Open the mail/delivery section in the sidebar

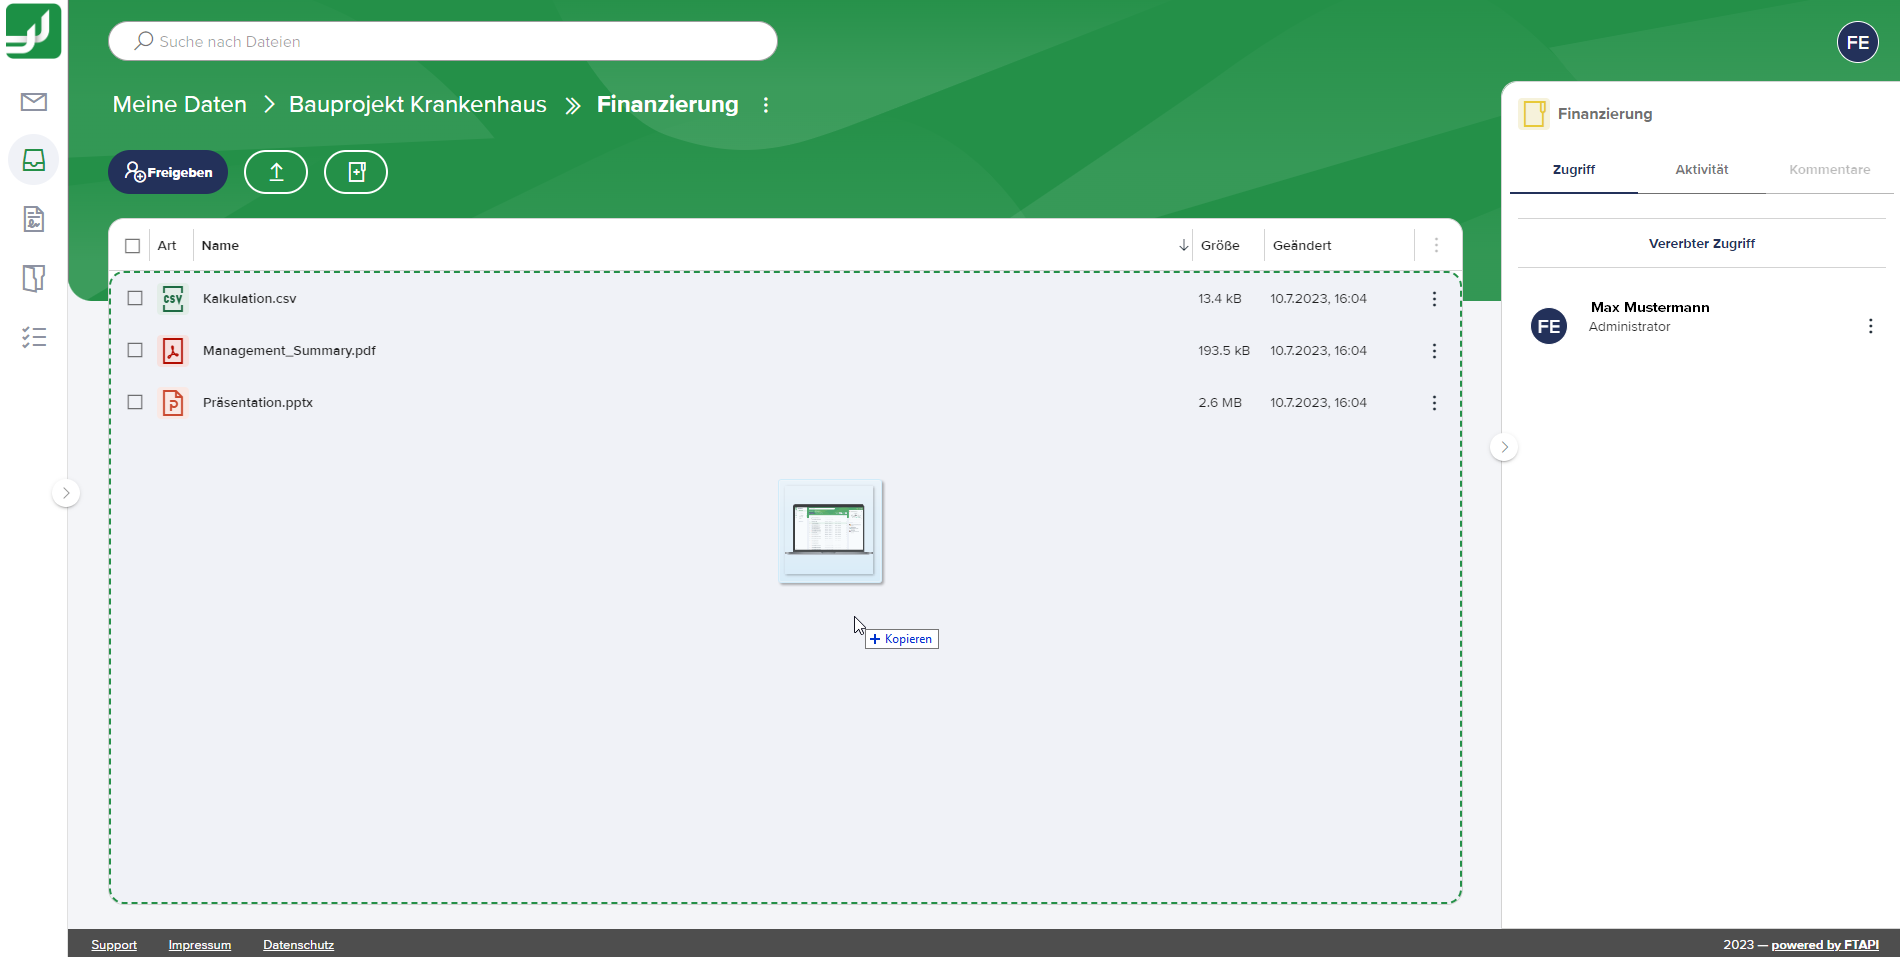tap(33, 101)
